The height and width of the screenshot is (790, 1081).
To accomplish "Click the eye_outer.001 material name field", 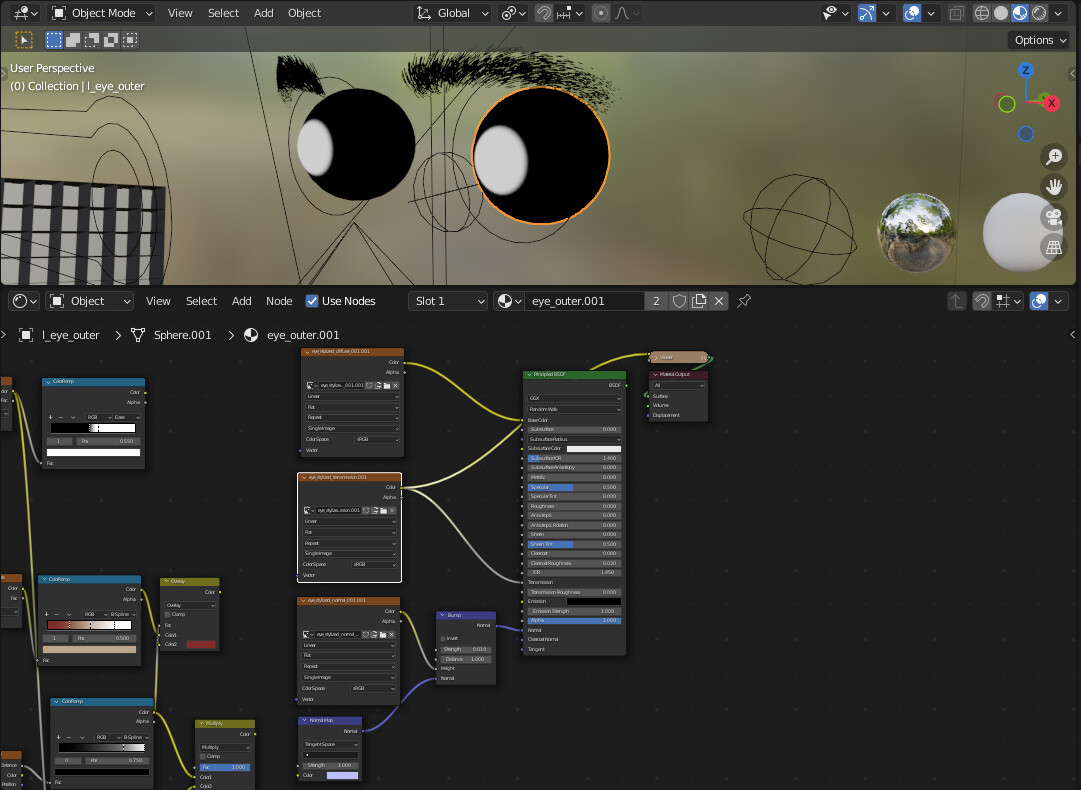I will pyautogui.click(x=585, y=301).
